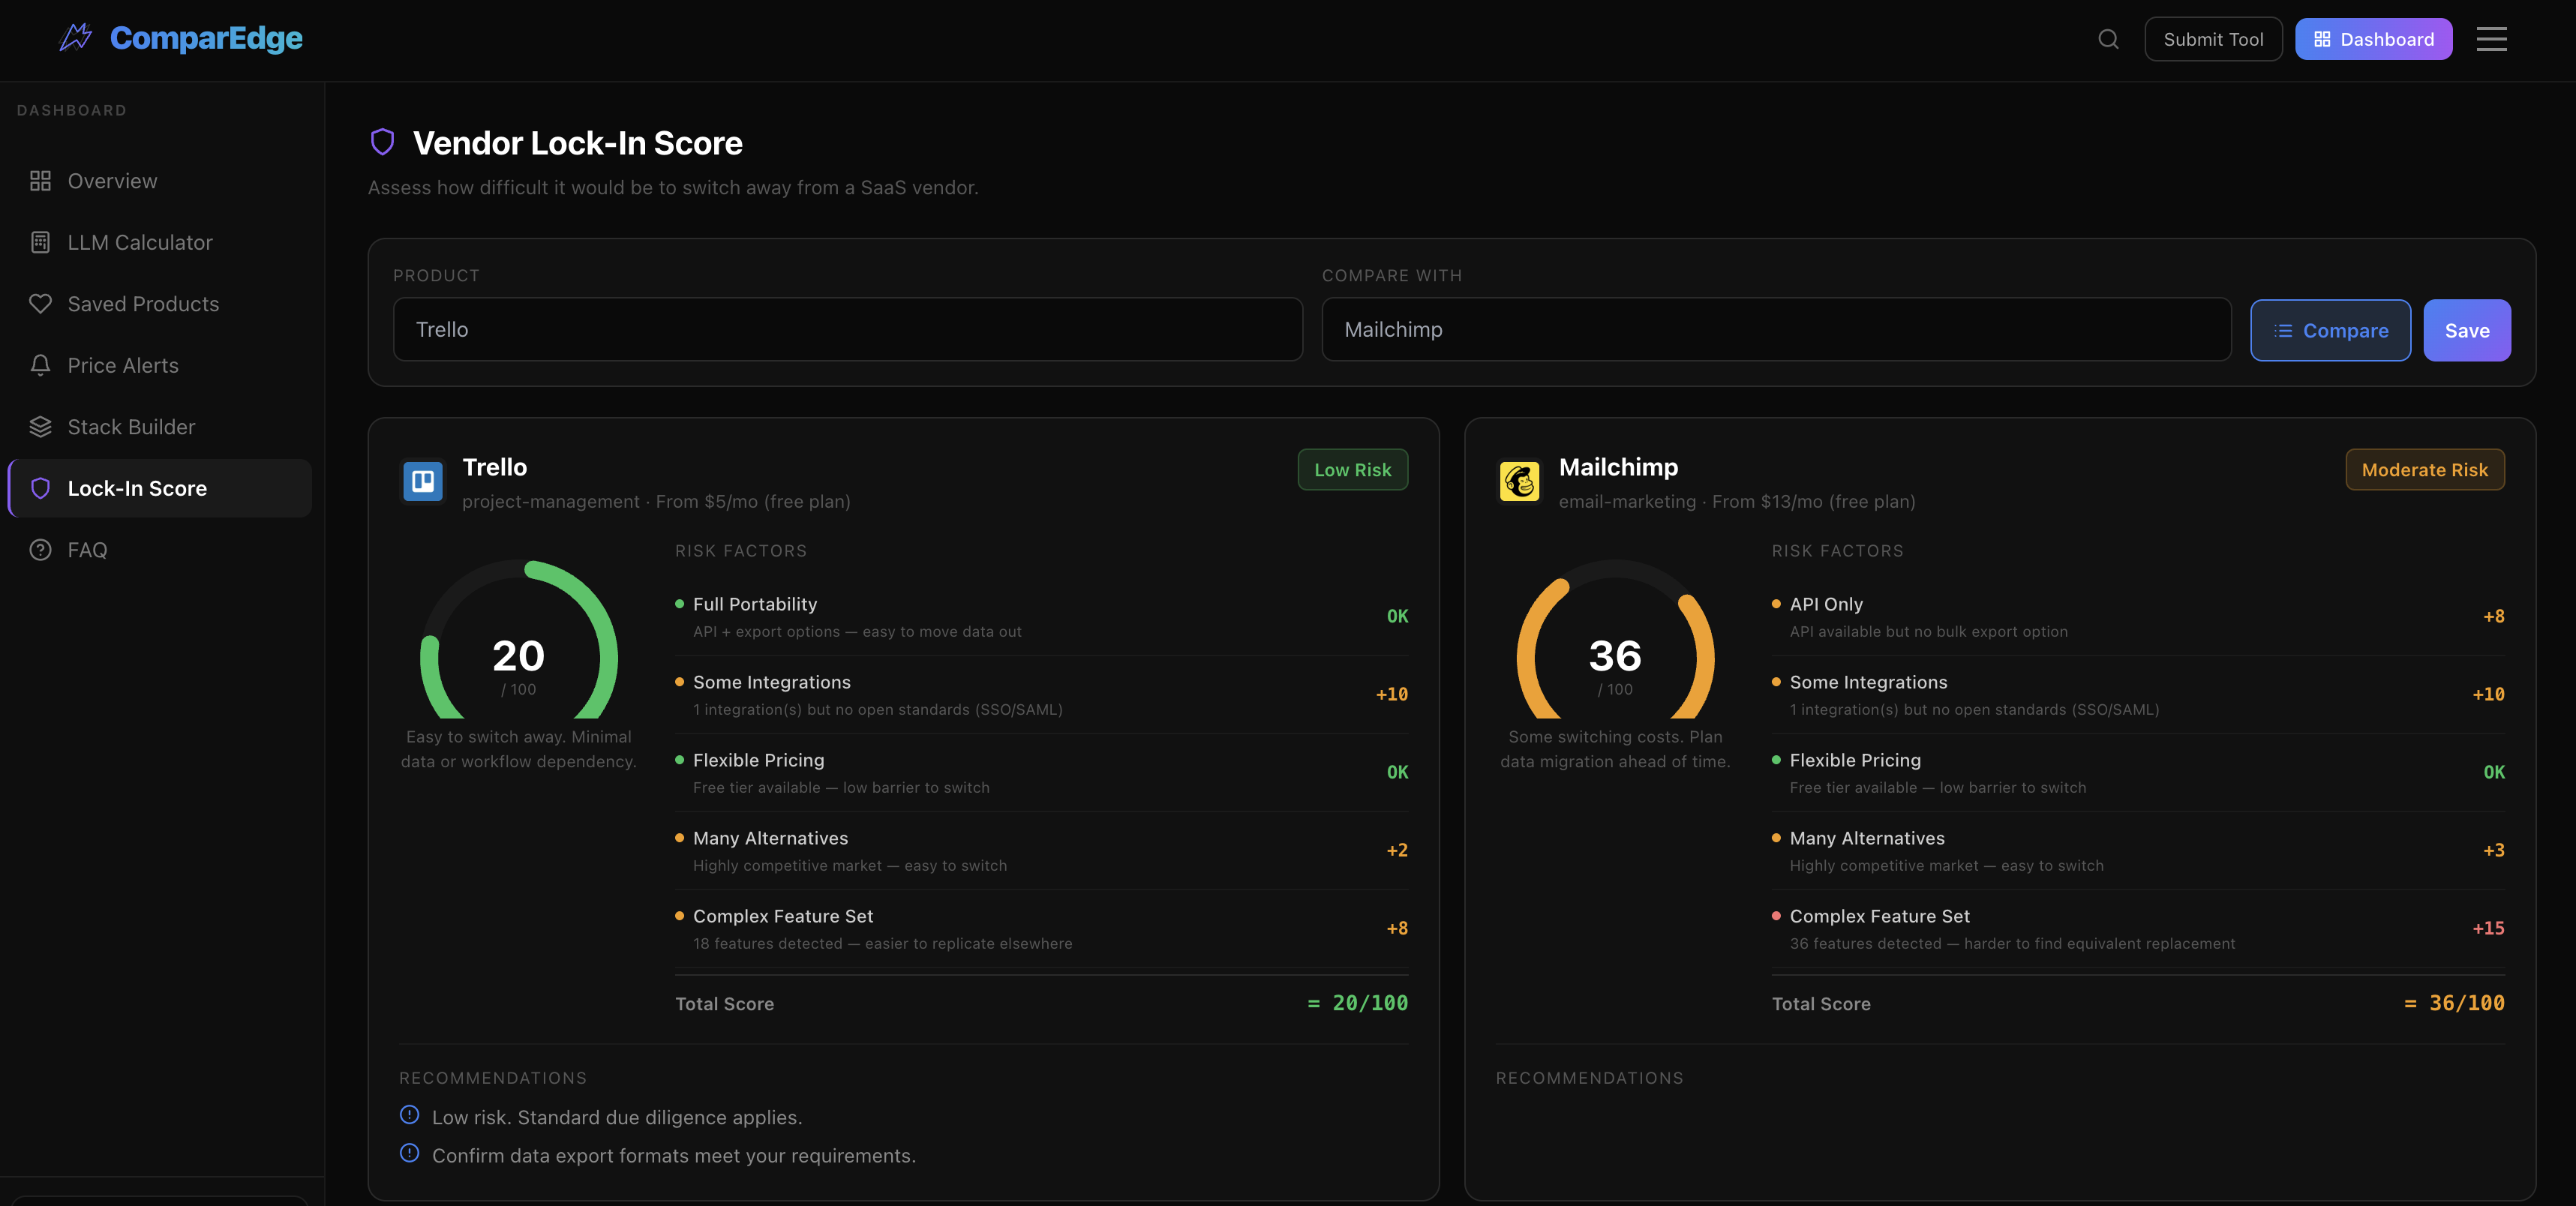Select the Stack Builder layers icon

pyautogui.click(x=41, y=426)
